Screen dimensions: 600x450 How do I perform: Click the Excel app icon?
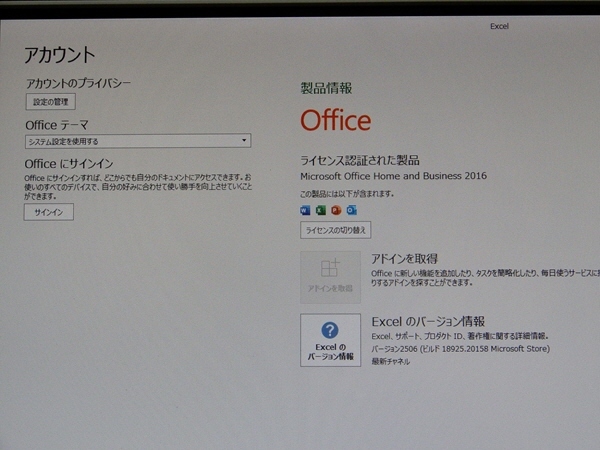click(321, 210)
